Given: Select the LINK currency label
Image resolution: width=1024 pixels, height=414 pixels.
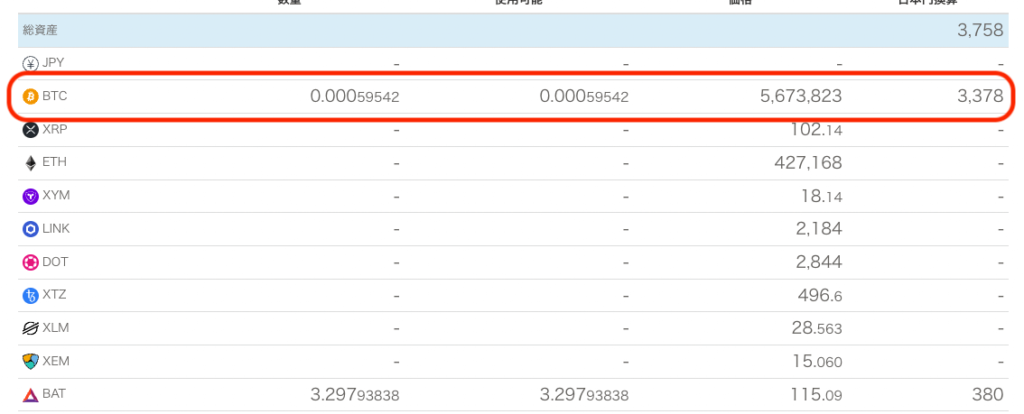Looking at the screenshot, I should [x=56, y=229].
